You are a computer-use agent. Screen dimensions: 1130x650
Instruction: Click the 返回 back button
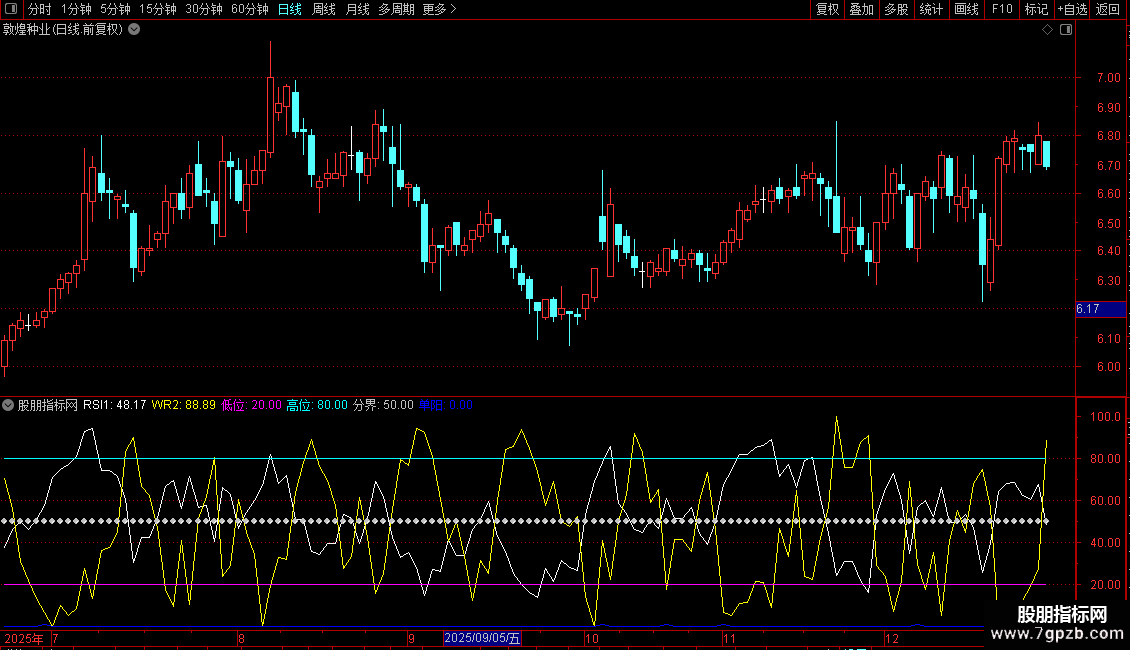[1108, 10]
